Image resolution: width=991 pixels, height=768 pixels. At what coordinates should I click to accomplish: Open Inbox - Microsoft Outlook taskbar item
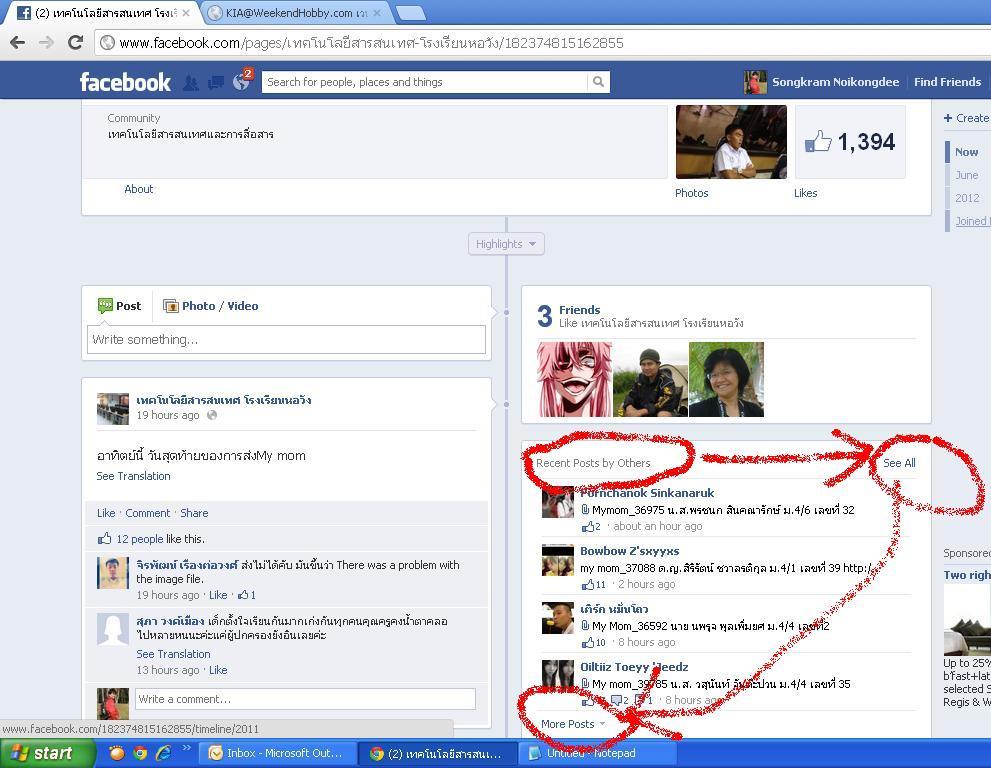[x=277, y=753]
